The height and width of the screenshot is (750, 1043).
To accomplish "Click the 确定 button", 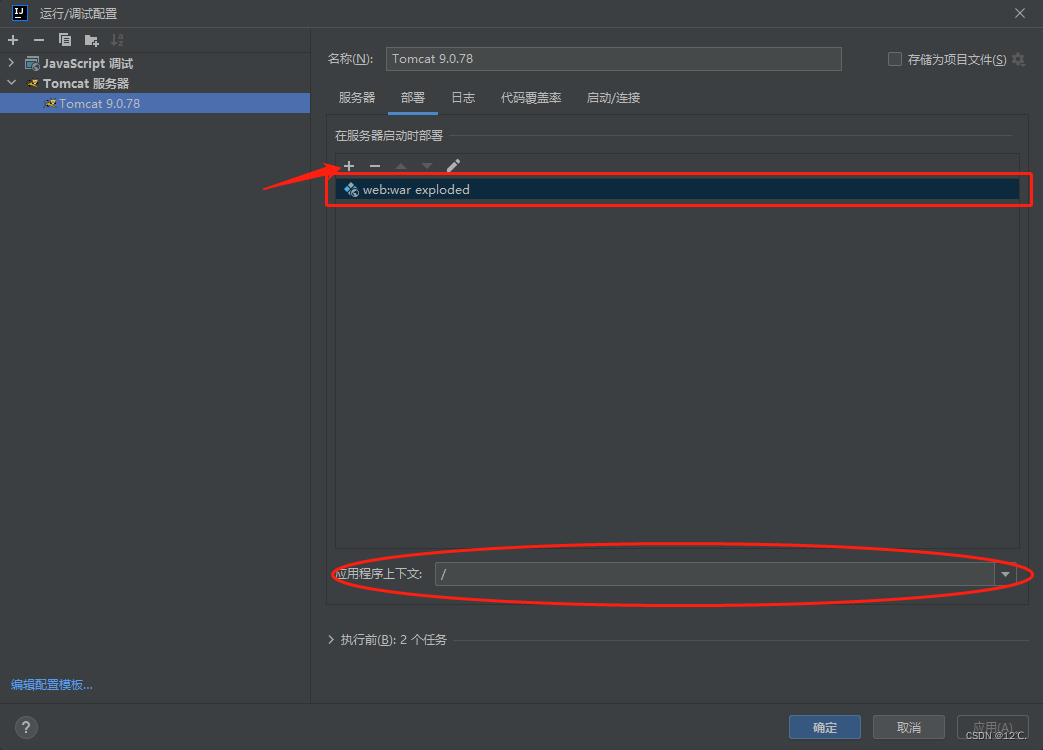I will 825,727.
